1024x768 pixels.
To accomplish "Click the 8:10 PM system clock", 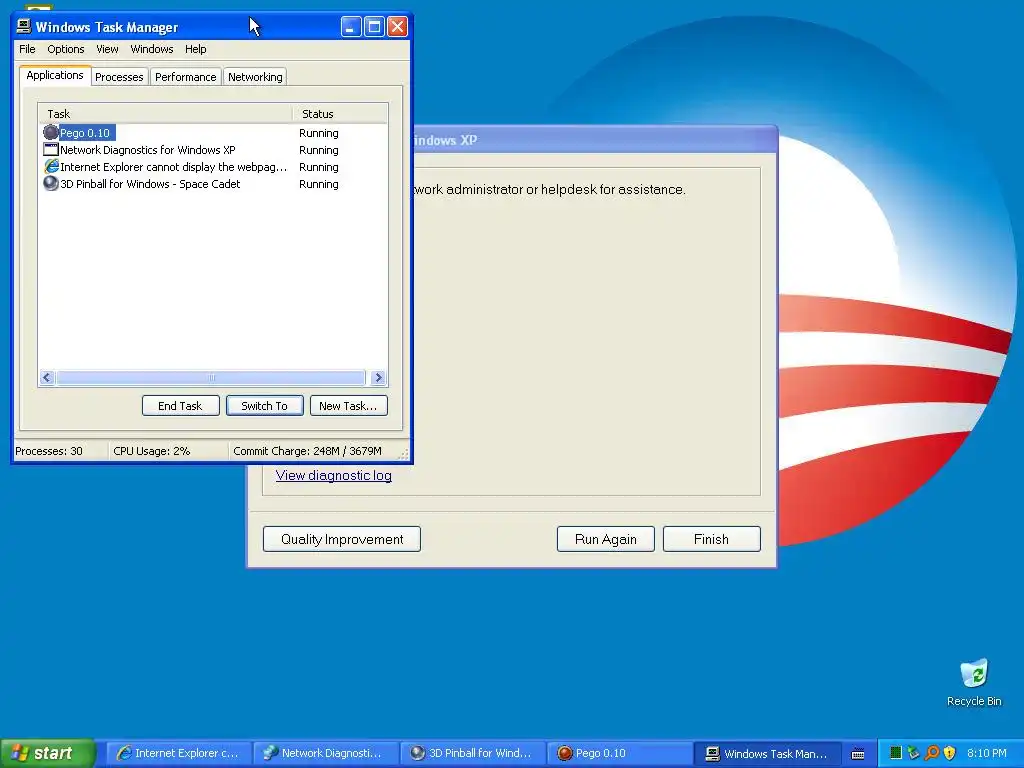I will (987, 753).
